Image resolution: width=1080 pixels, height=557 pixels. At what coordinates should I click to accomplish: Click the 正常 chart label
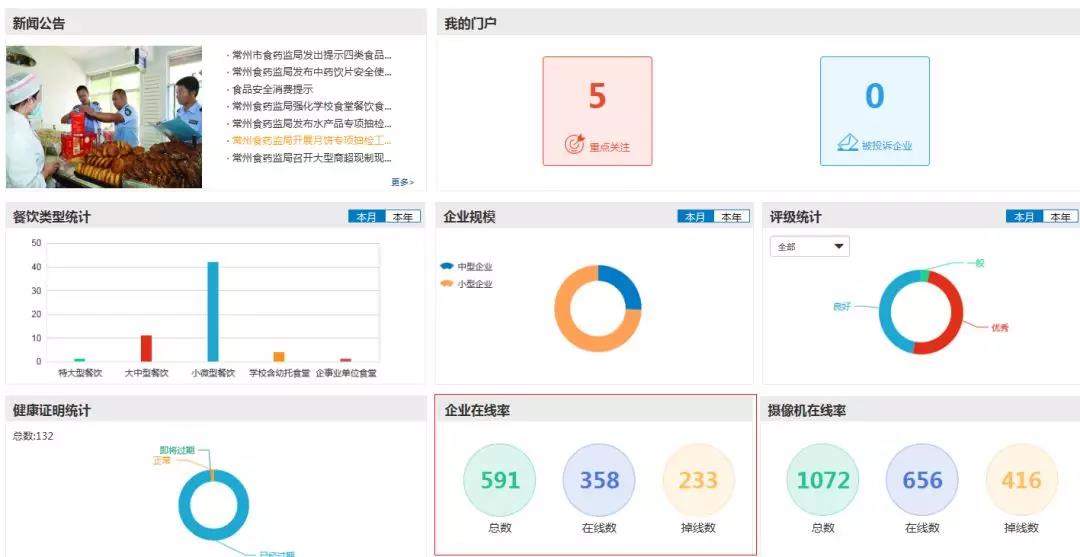161,459
